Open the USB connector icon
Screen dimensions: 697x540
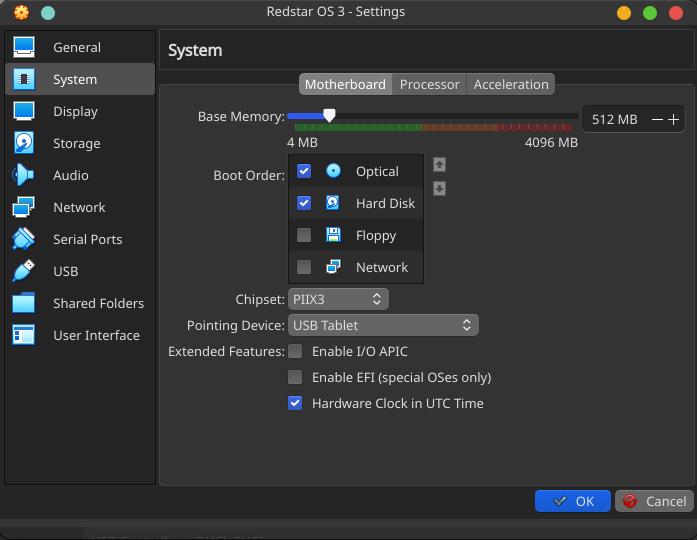click(x=24, y=271)
